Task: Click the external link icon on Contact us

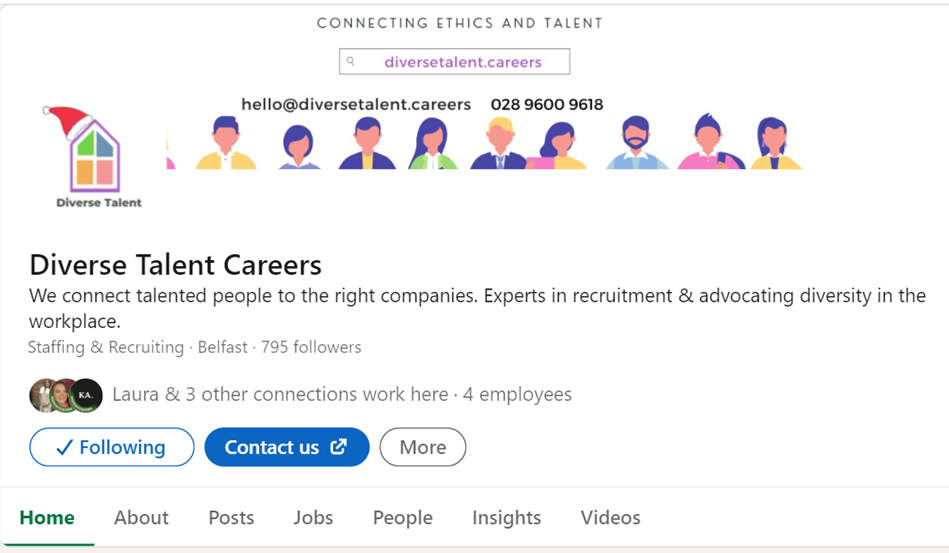Action: point(338,447)
